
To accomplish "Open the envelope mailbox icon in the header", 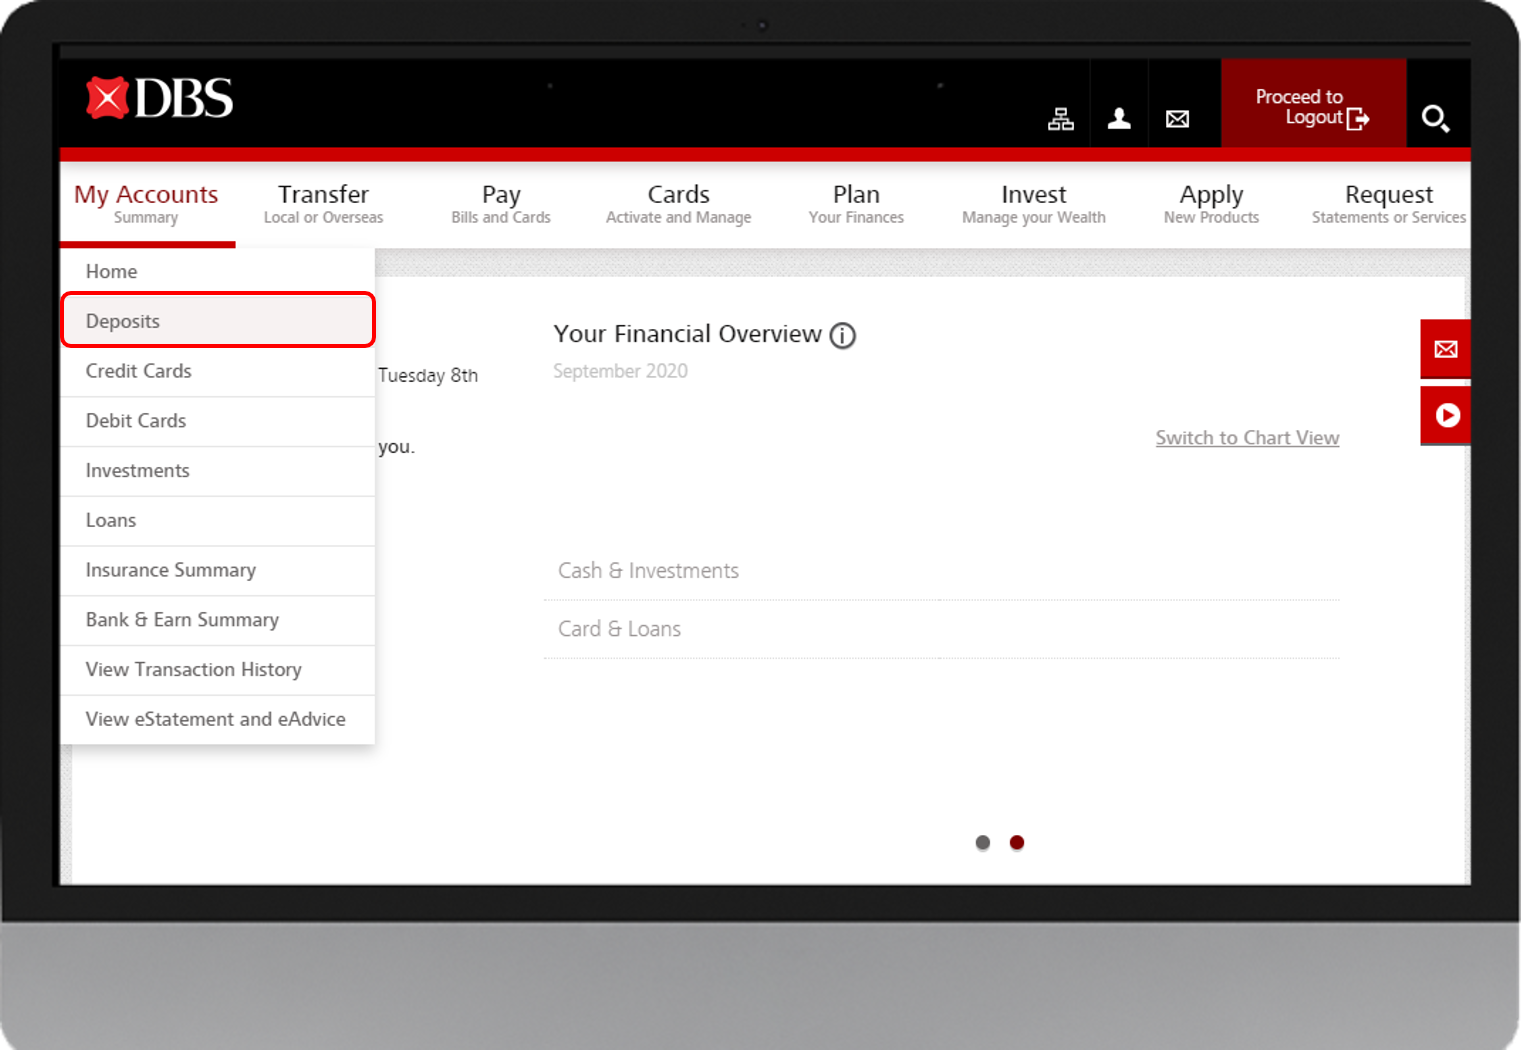I will point(1177,118).
